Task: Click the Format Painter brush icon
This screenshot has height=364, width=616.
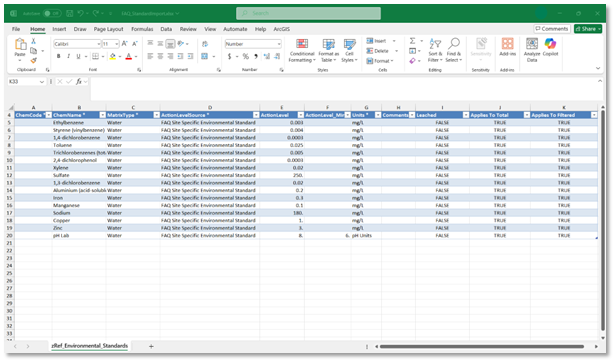Action: coord(33,60)
